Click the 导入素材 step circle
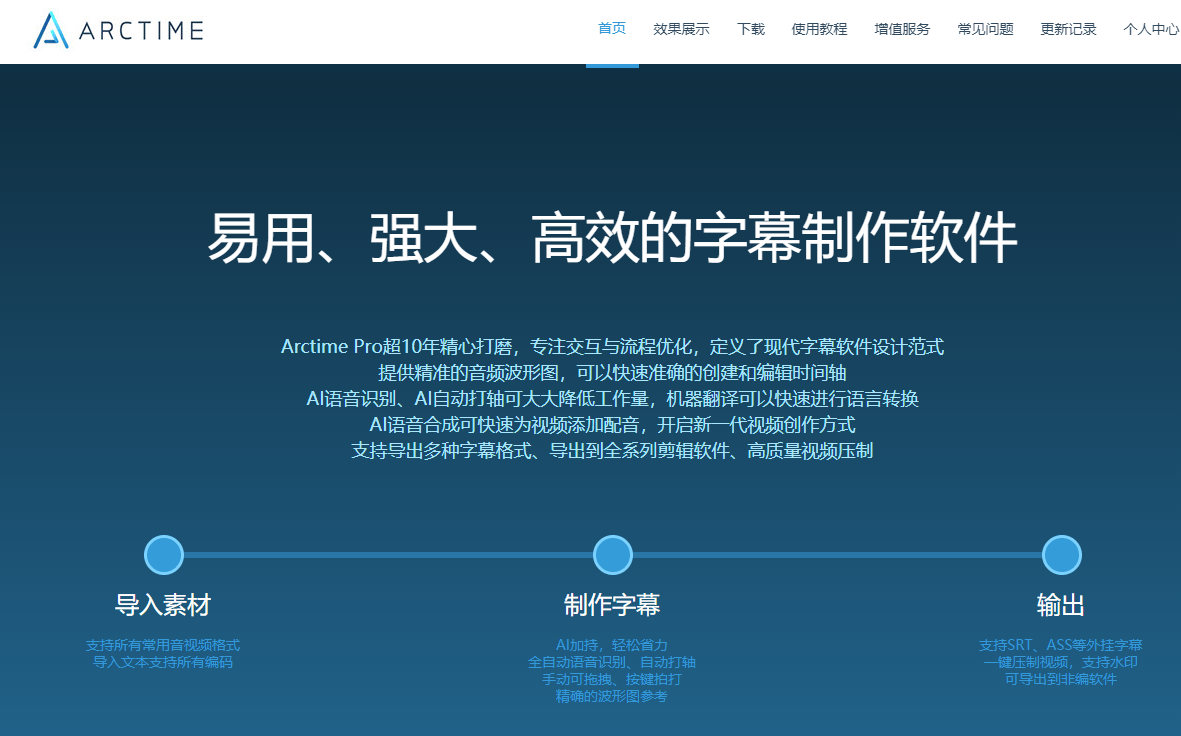 coord(163,555)
